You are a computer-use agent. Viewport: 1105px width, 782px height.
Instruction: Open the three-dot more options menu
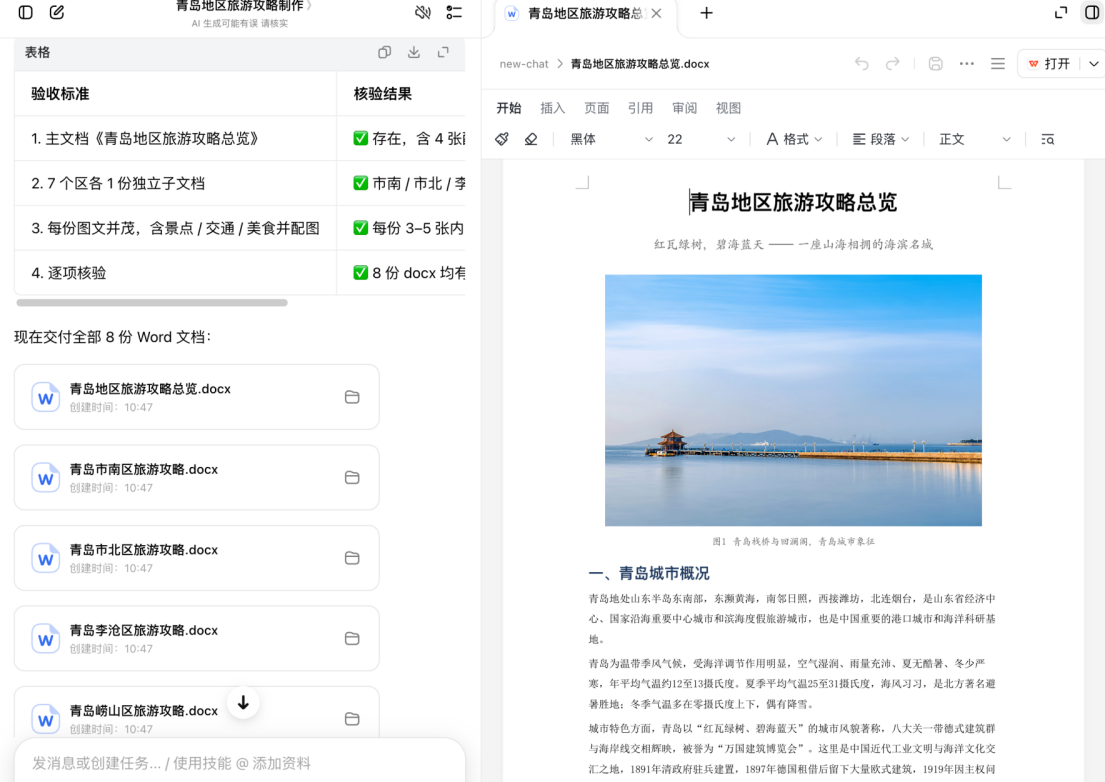967,63
